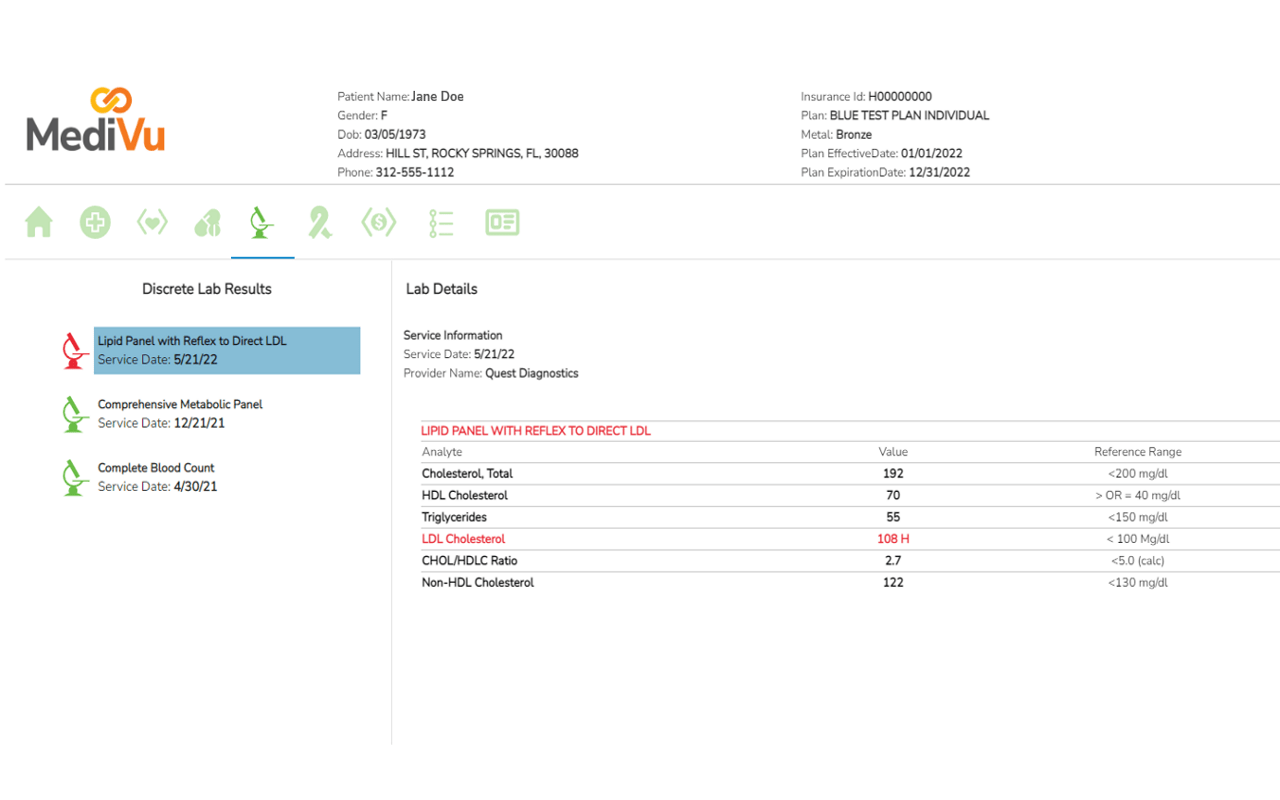Open the timeline list icon tab
1280x800 pixels.
[441, 222]
